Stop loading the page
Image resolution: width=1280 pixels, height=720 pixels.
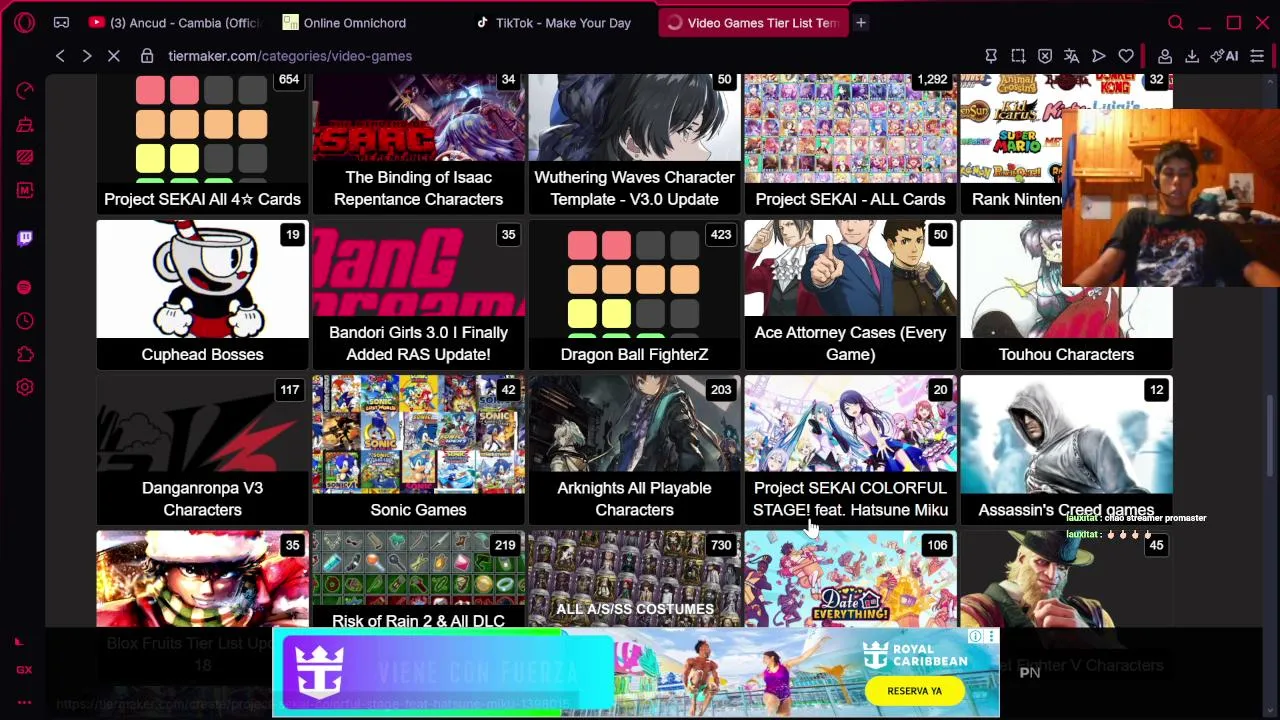(x=114, y=56)
